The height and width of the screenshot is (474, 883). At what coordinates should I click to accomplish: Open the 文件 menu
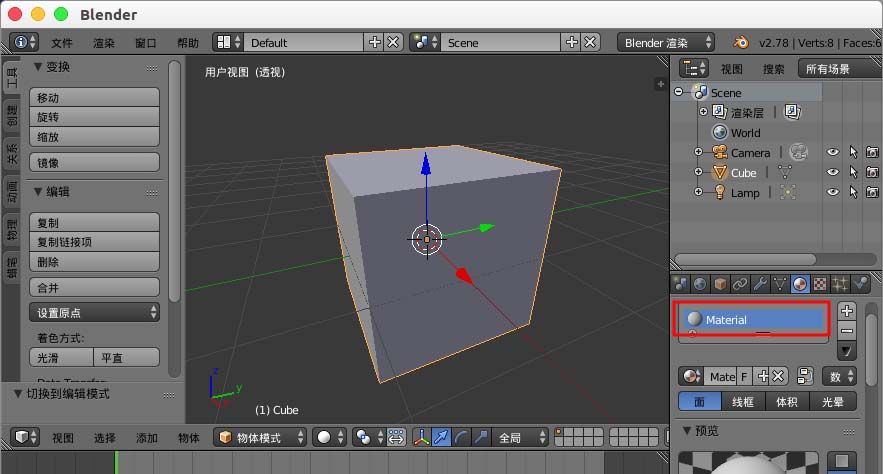pyautogui.click(x=62, y=43)
